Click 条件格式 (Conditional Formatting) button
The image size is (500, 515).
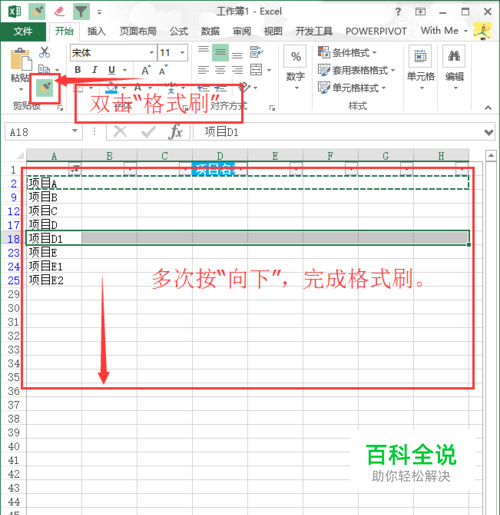(347, 52)
